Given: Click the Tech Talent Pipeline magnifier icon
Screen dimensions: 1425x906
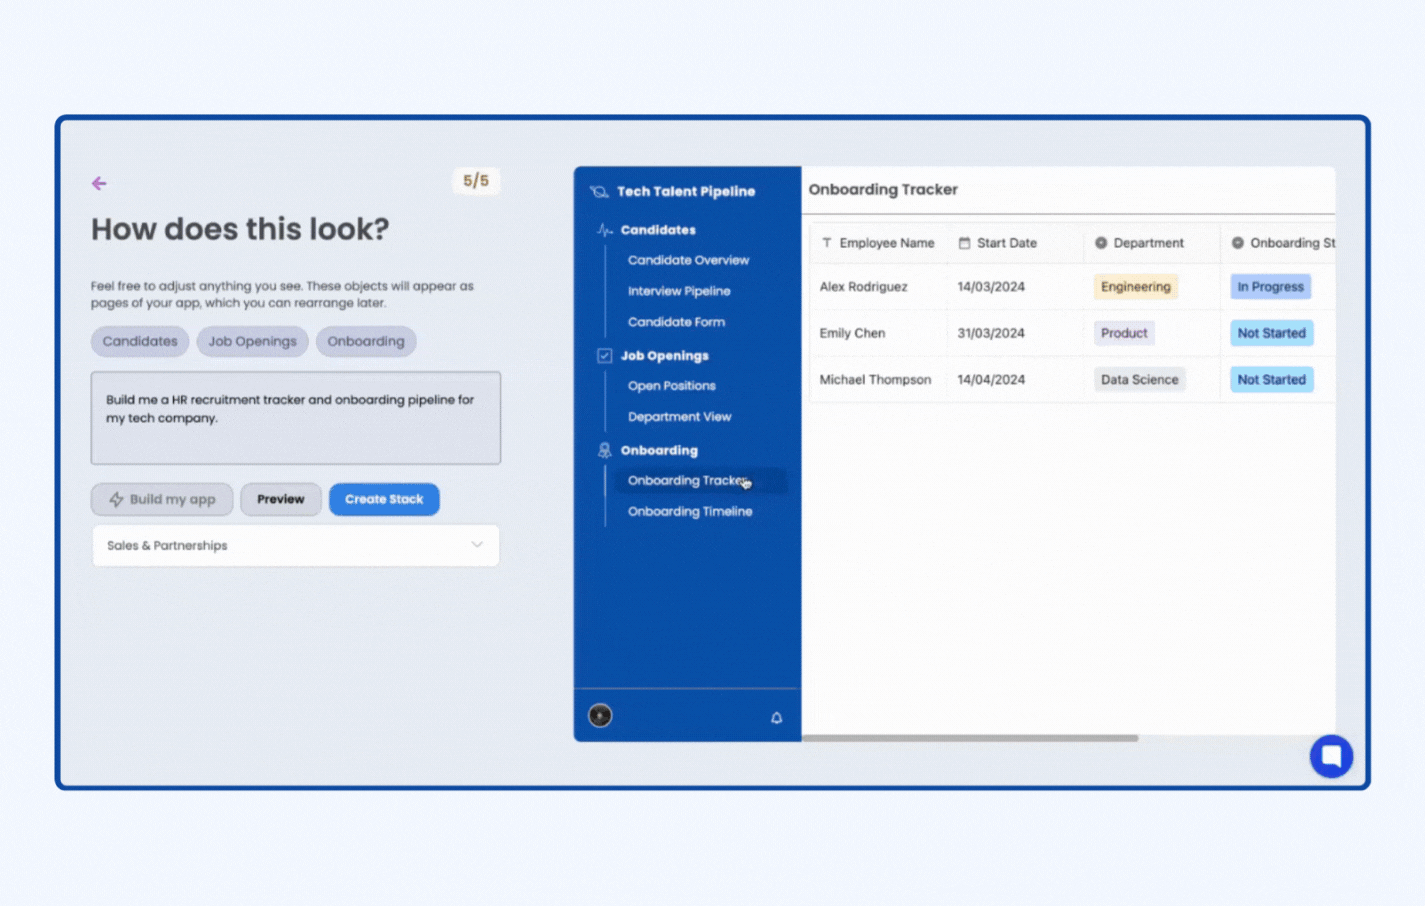Looking at the screenshot, I should (599, 191).
